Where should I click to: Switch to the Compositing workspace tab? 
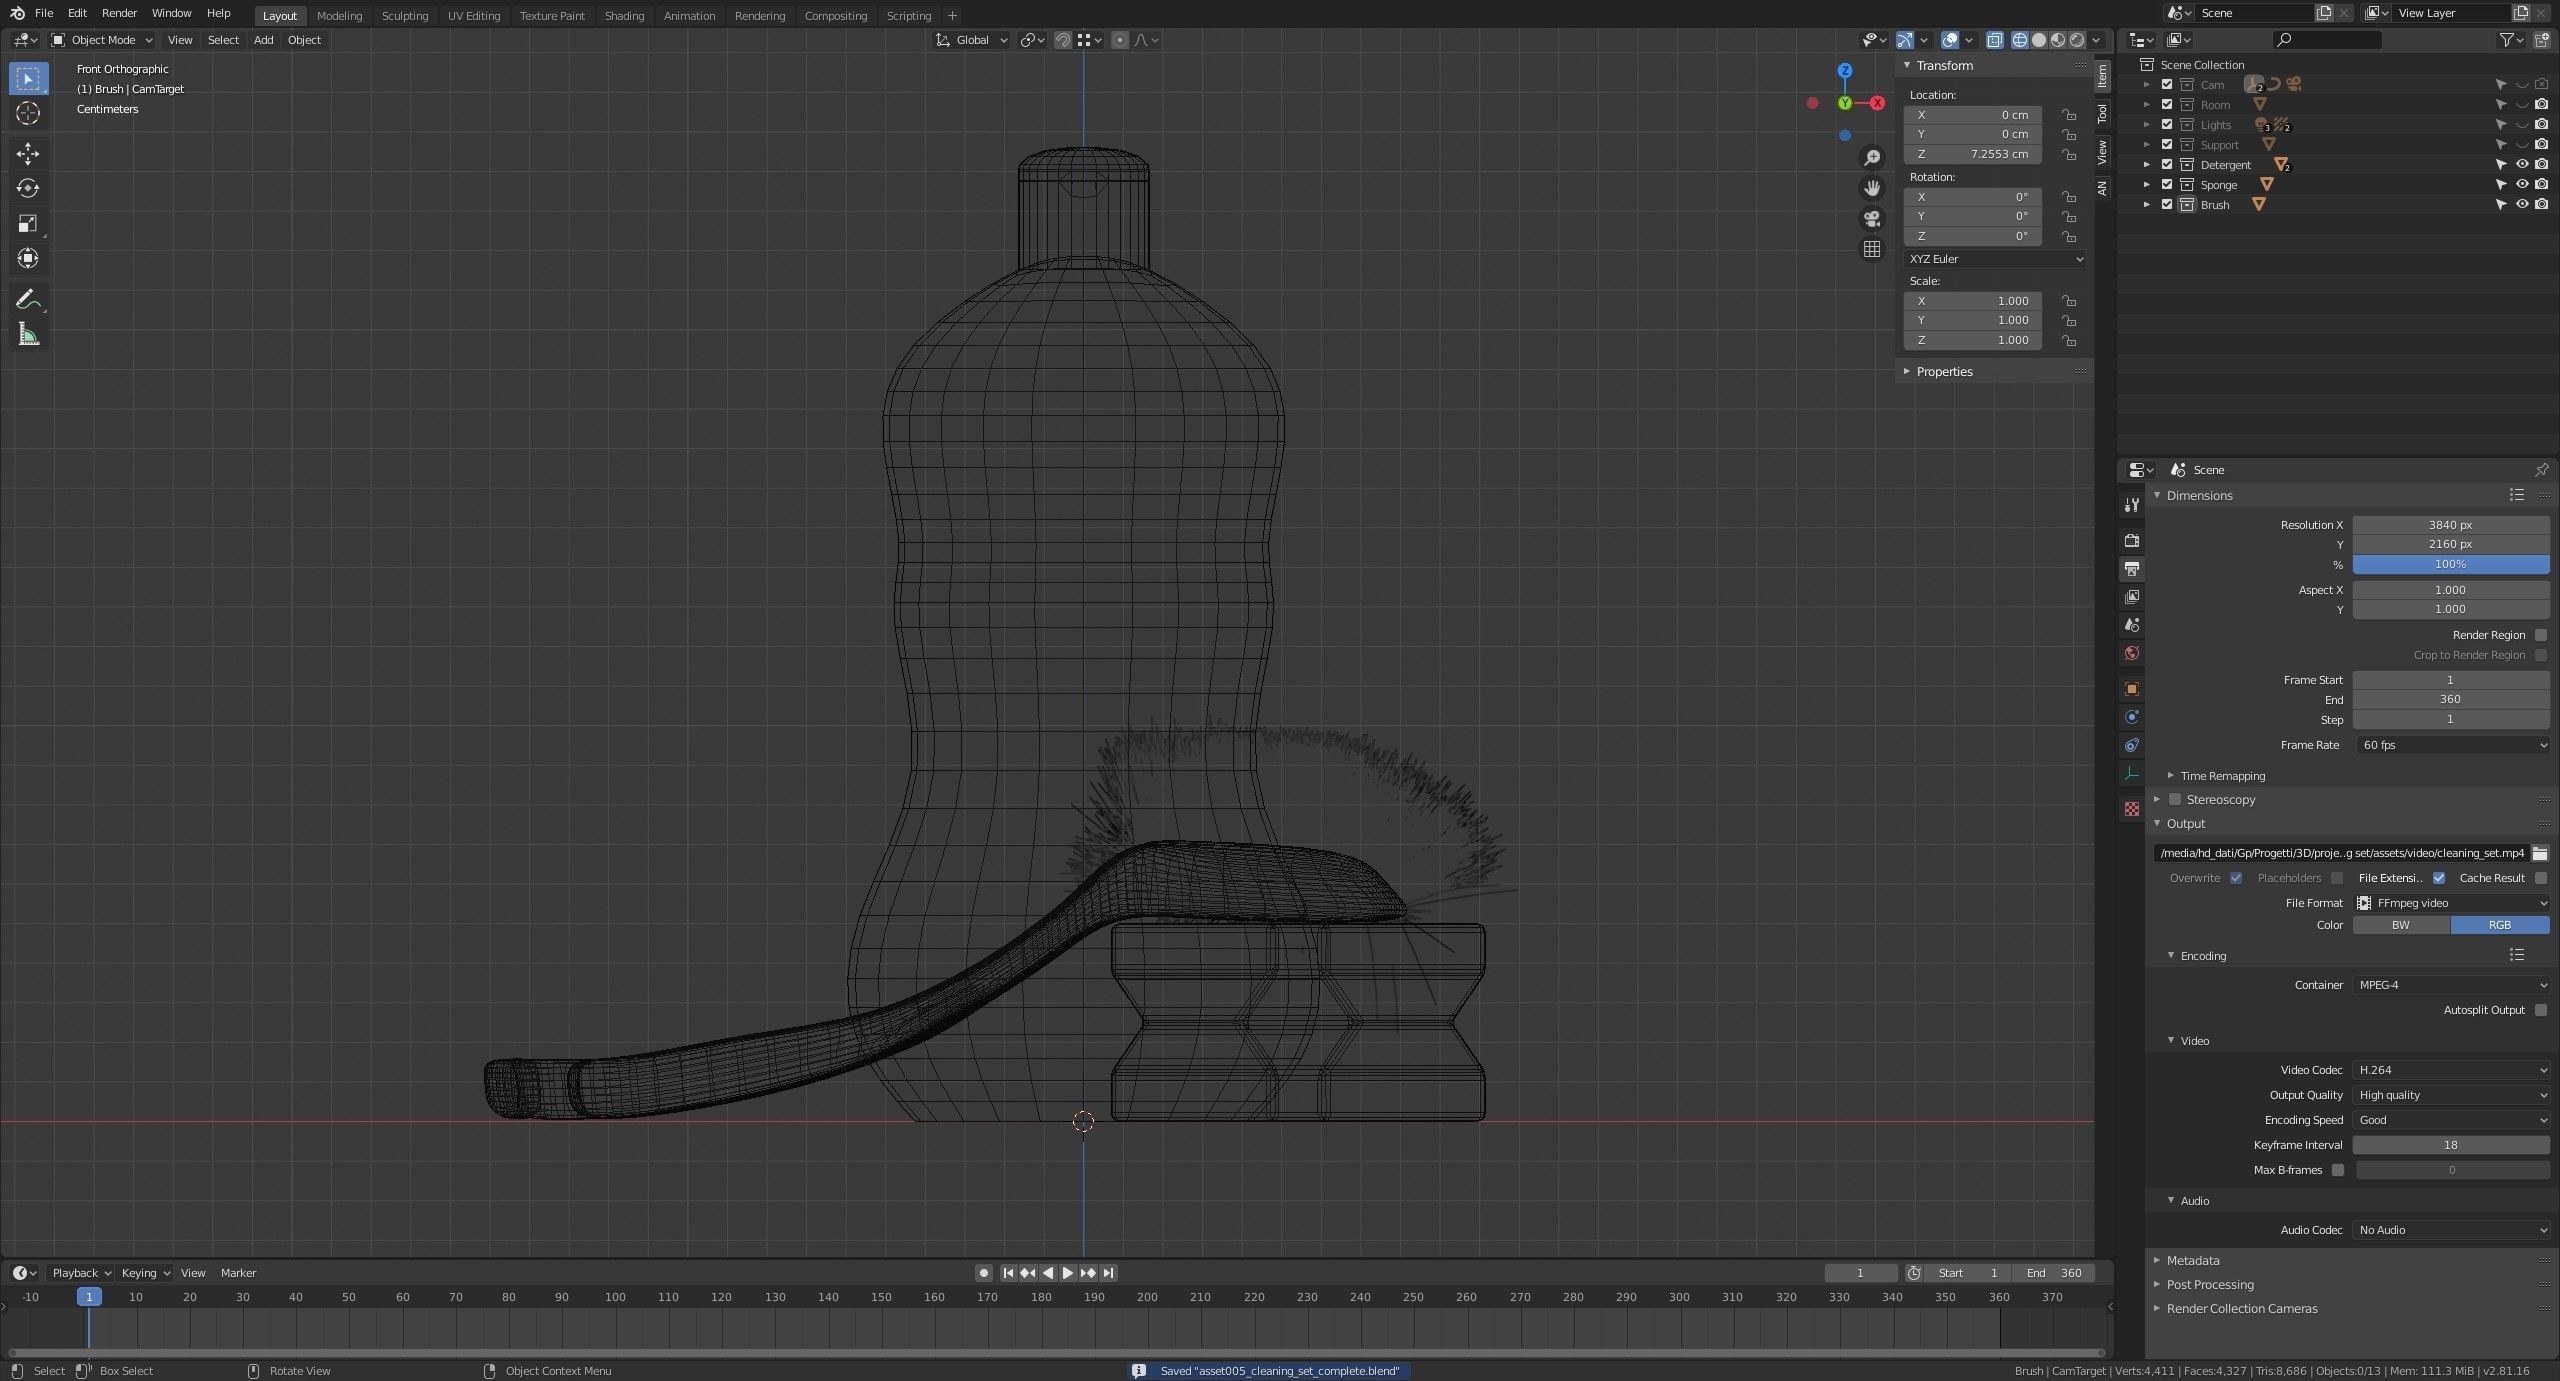click(835, 16)
